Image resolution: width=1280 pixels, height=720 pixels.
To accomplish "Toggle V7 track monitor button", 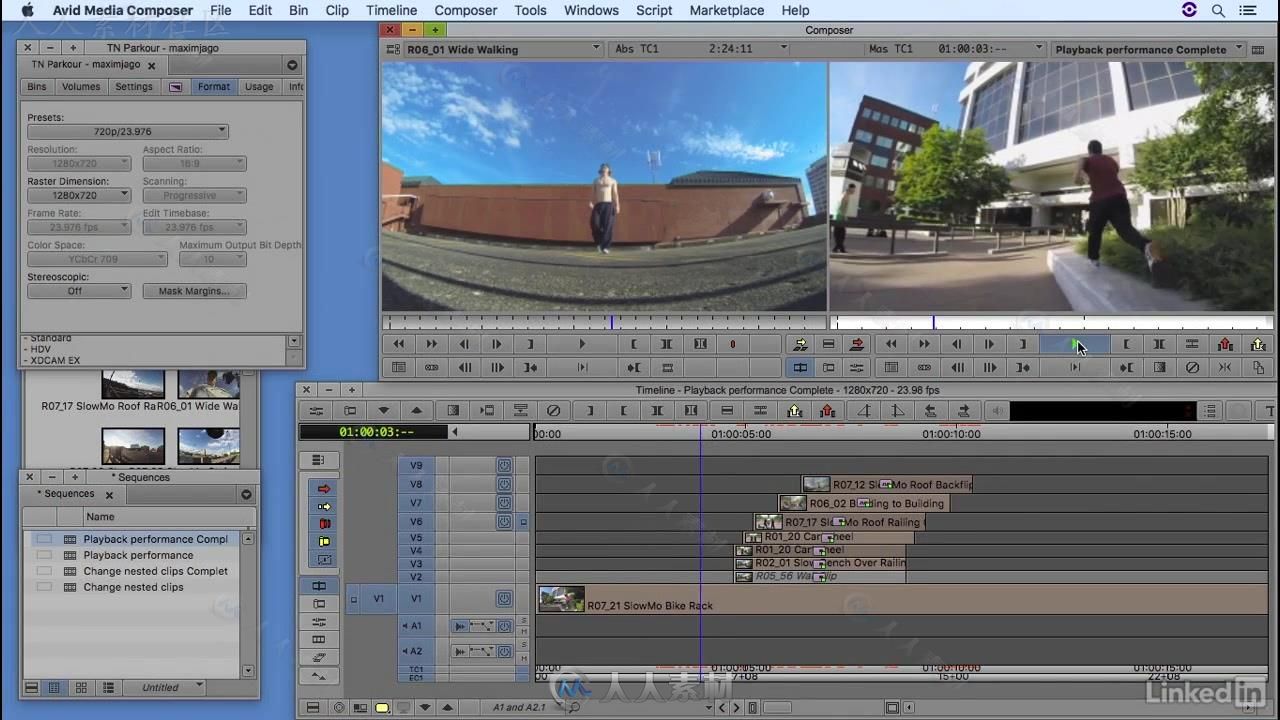I will pyautogui.click(x=504, y=503).
